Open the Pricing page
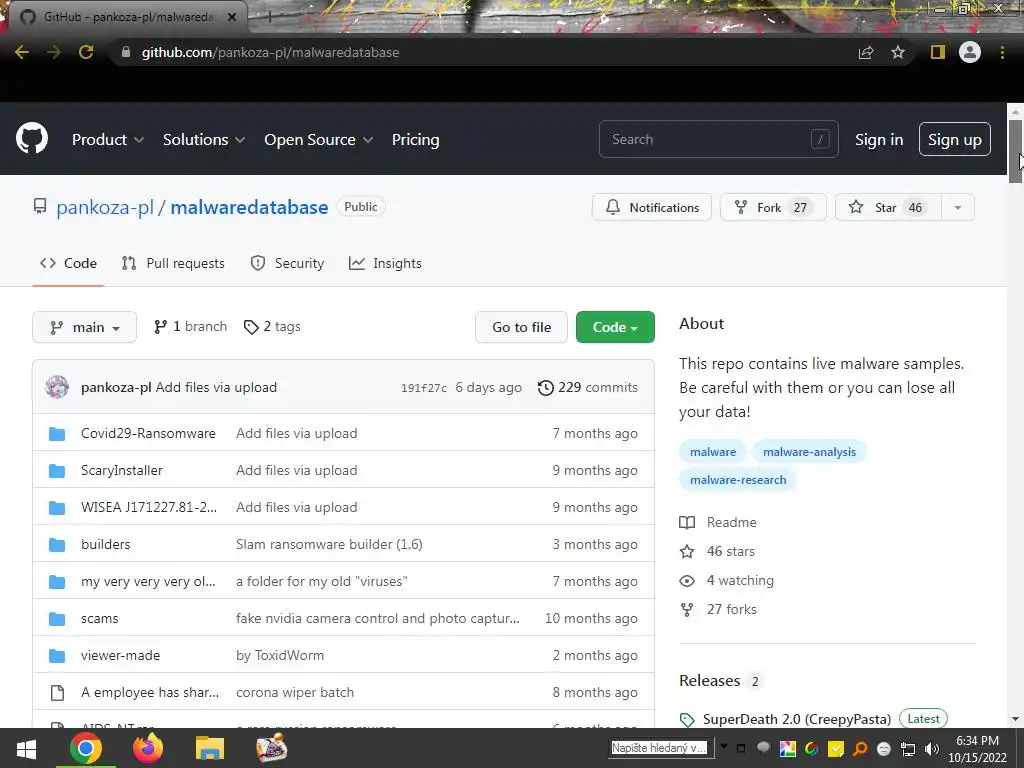The image size is (1024, 768). [415, 140]
